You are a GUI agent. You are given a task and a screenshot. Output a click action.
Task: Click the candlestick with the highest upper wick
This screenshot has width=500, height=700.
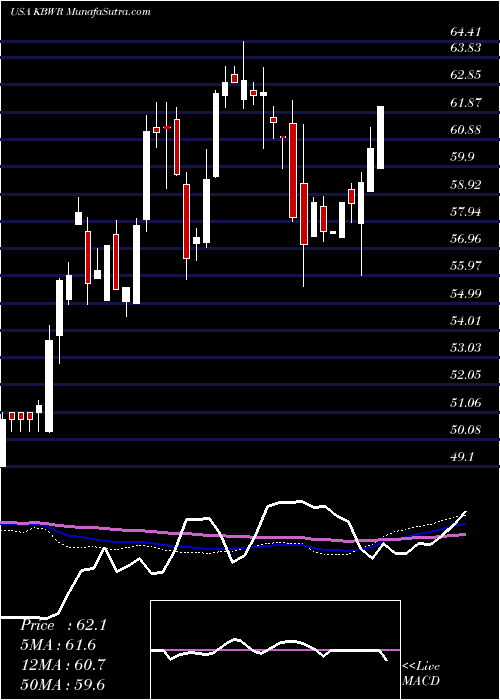click(244, 75)
